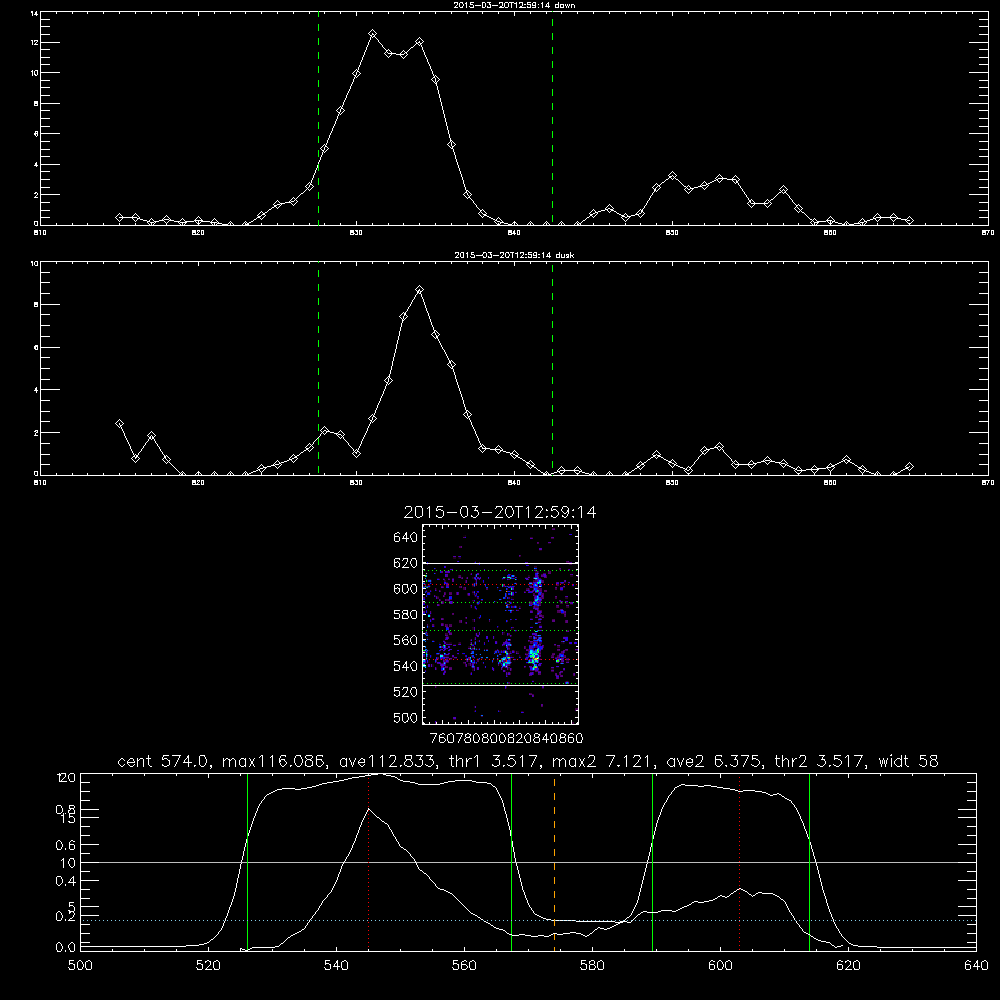Click the red dotted line near 603 in bottom plot
The image size is (1000, 1000).
pos(740,862)
